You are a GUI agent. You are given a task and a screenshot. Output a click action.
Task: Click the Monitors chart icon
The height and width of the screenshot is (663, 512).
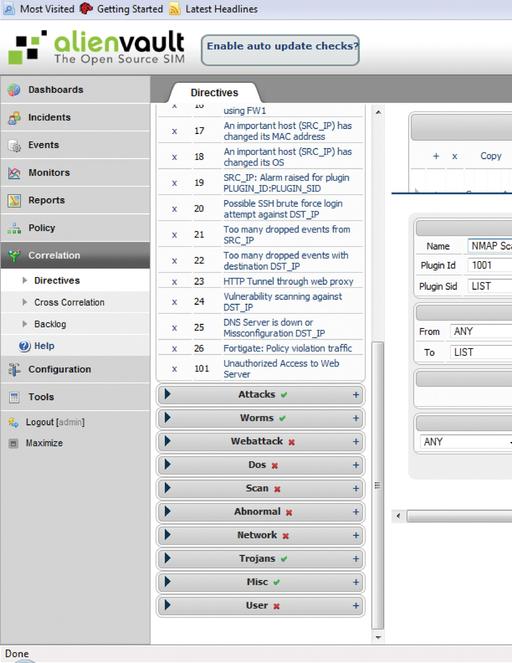click(14, 173)
